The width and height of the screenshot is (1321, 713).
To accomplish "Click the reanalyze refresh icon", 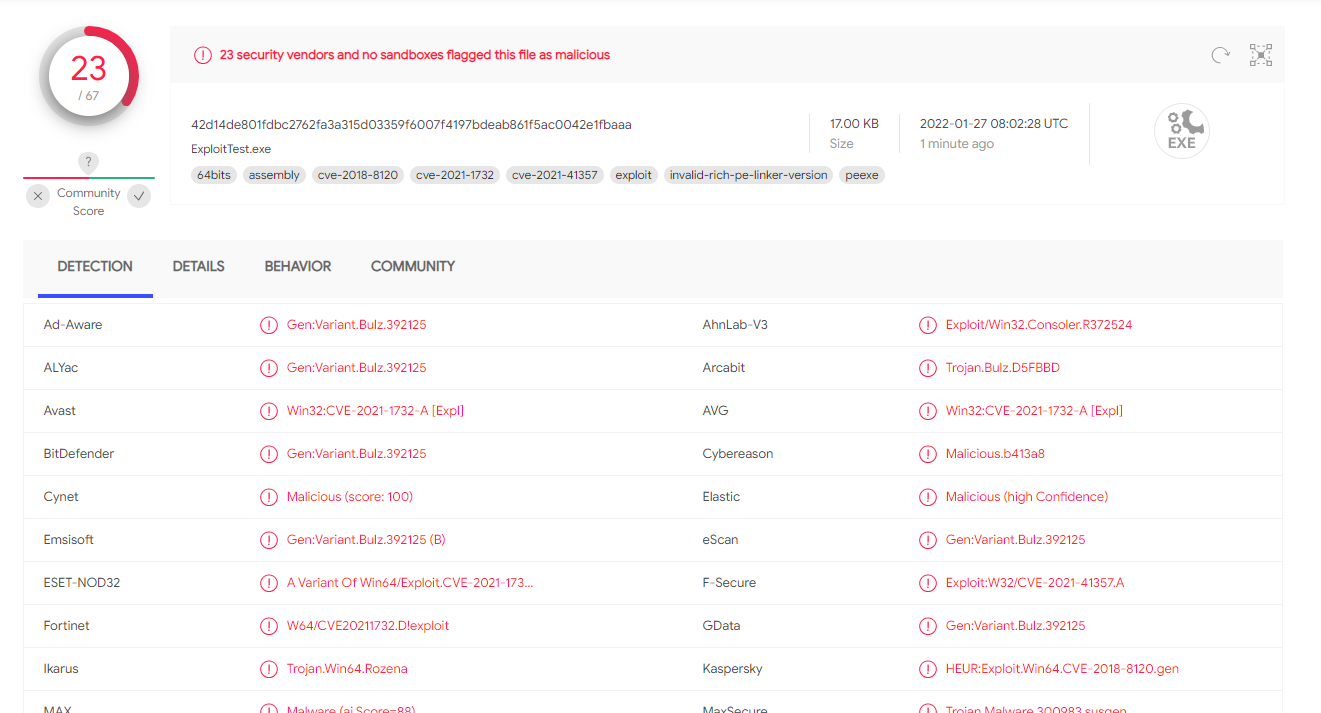I will [1220, 55].
